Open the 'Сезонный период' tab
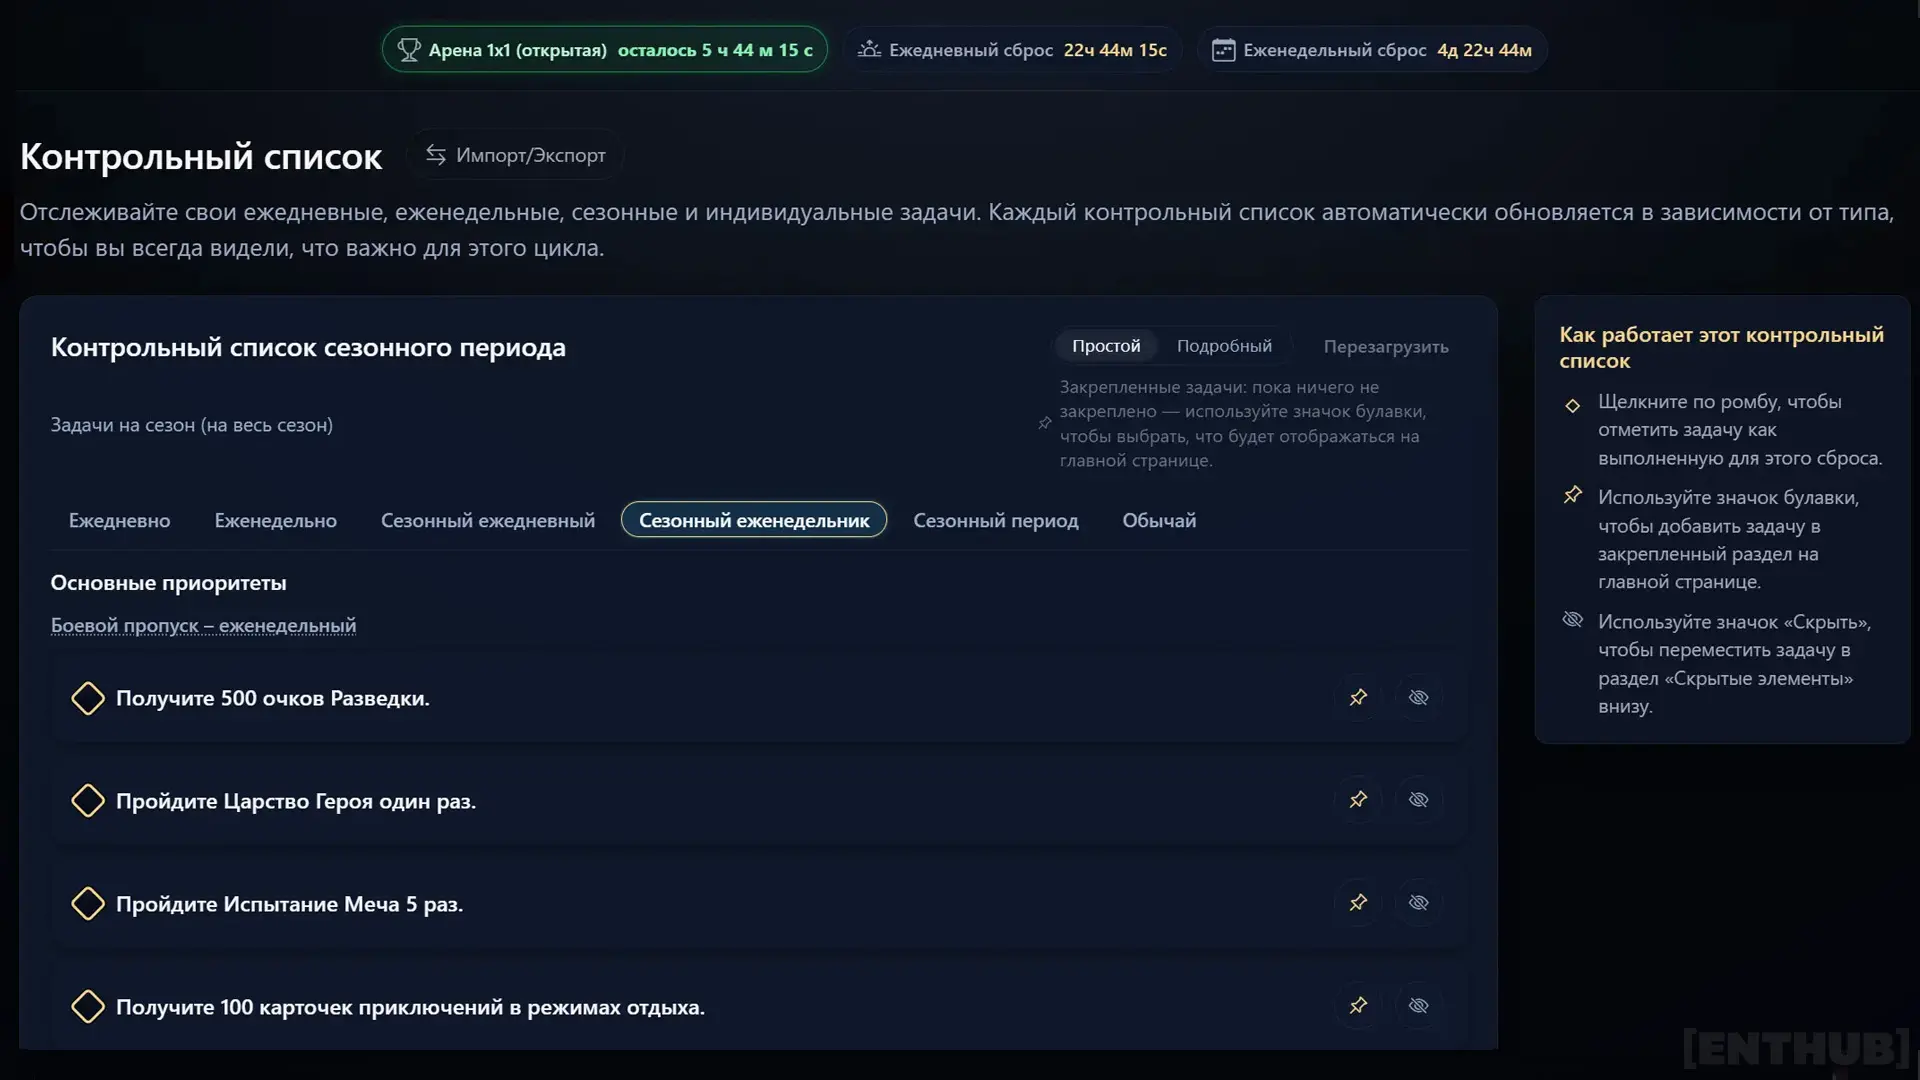This screenshot has height=1080, width=1920. point(995,520)
